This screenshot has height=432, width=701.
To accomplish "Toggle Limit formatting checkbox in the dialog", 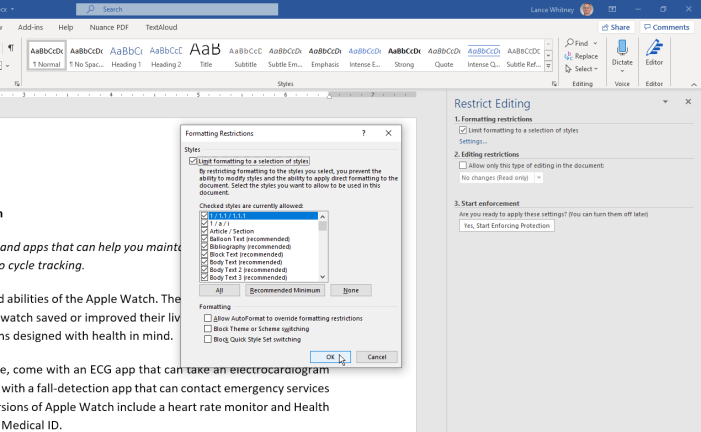I will (x=193, y=161).
